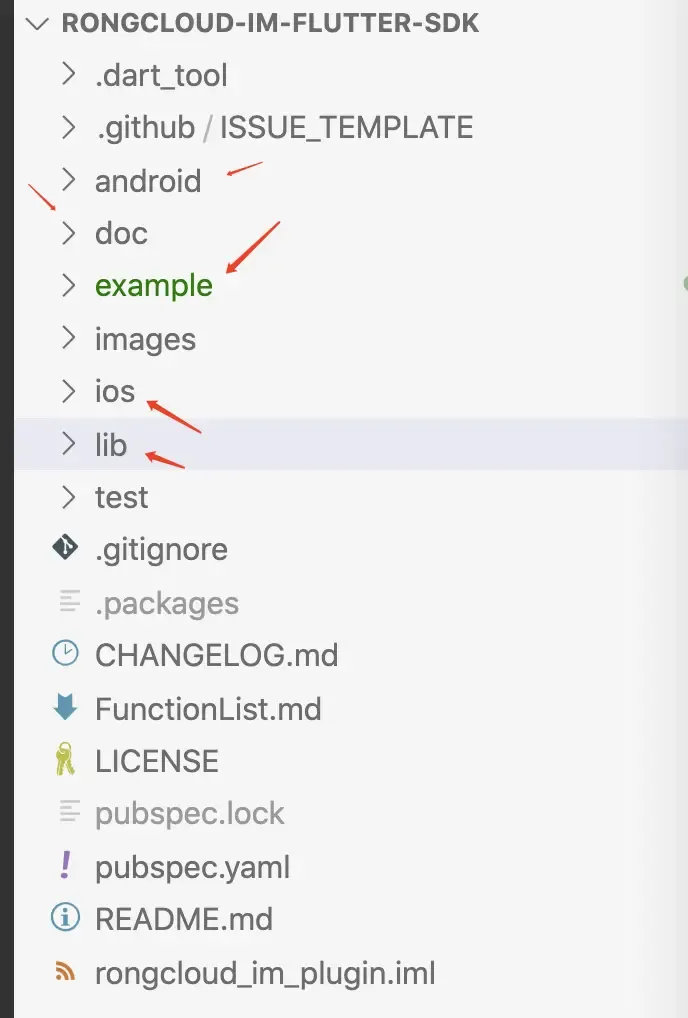
Task: Select the images folder
Action: point(145,339)
